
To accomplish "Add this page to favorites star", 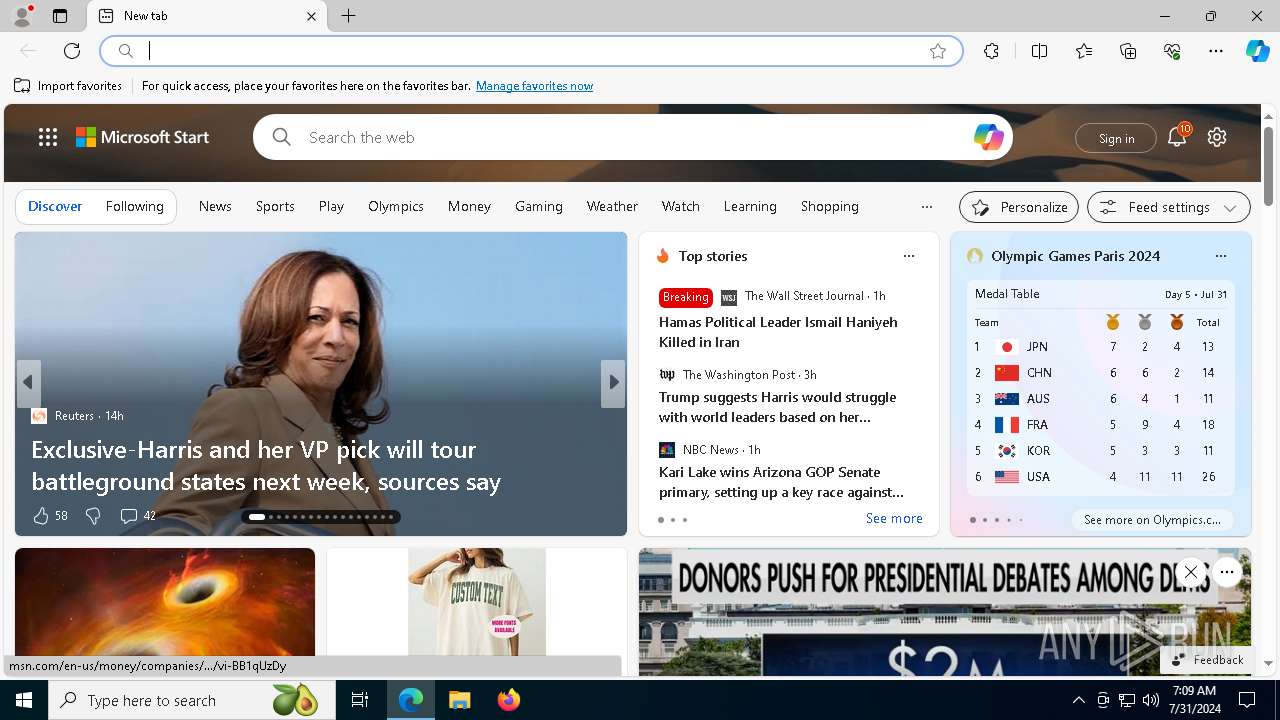I will pos(938,51).
